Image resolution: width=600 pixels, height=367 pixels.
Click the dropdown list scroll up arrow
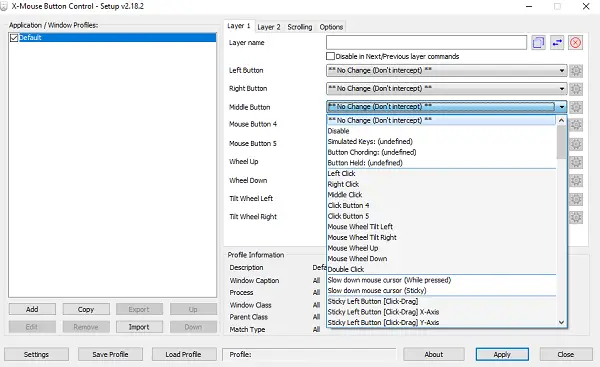(561, 120)
